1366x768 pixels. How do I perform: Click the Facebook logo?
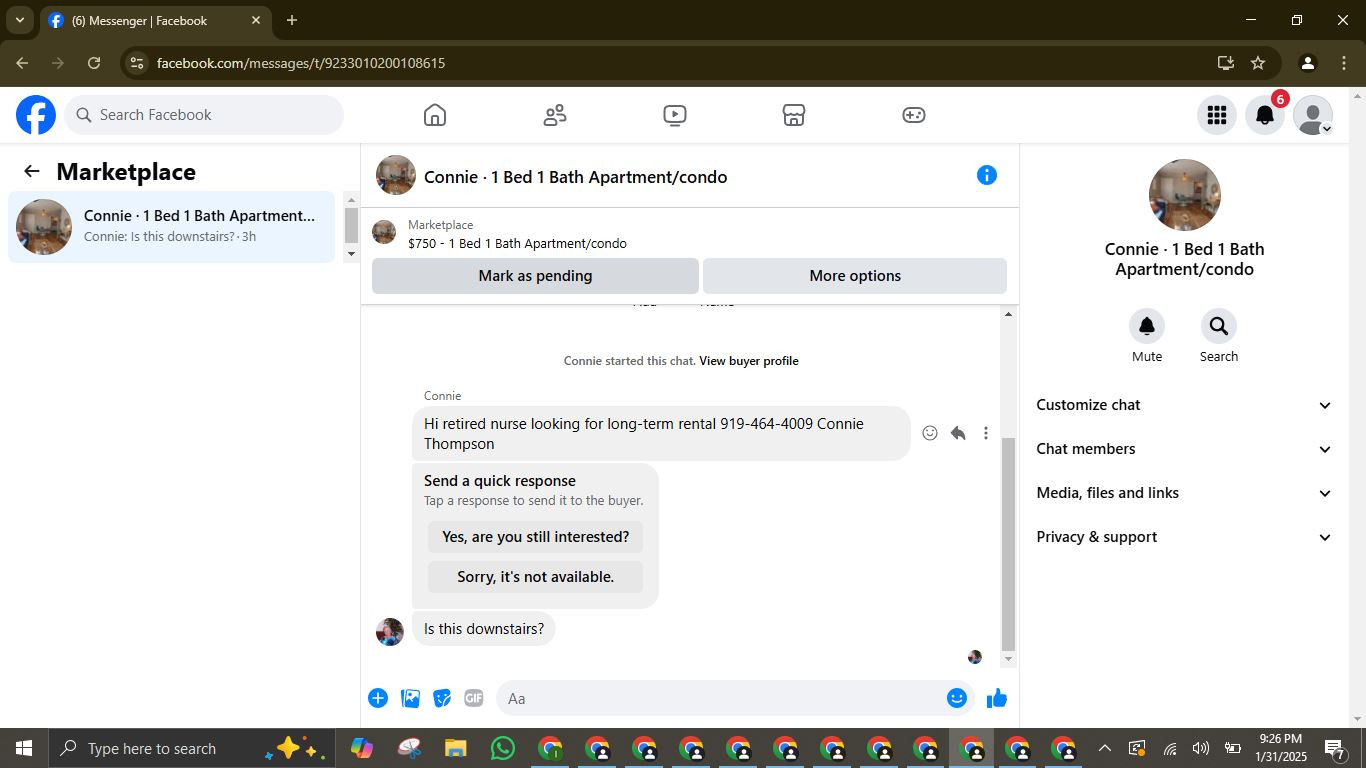point(36,115)
